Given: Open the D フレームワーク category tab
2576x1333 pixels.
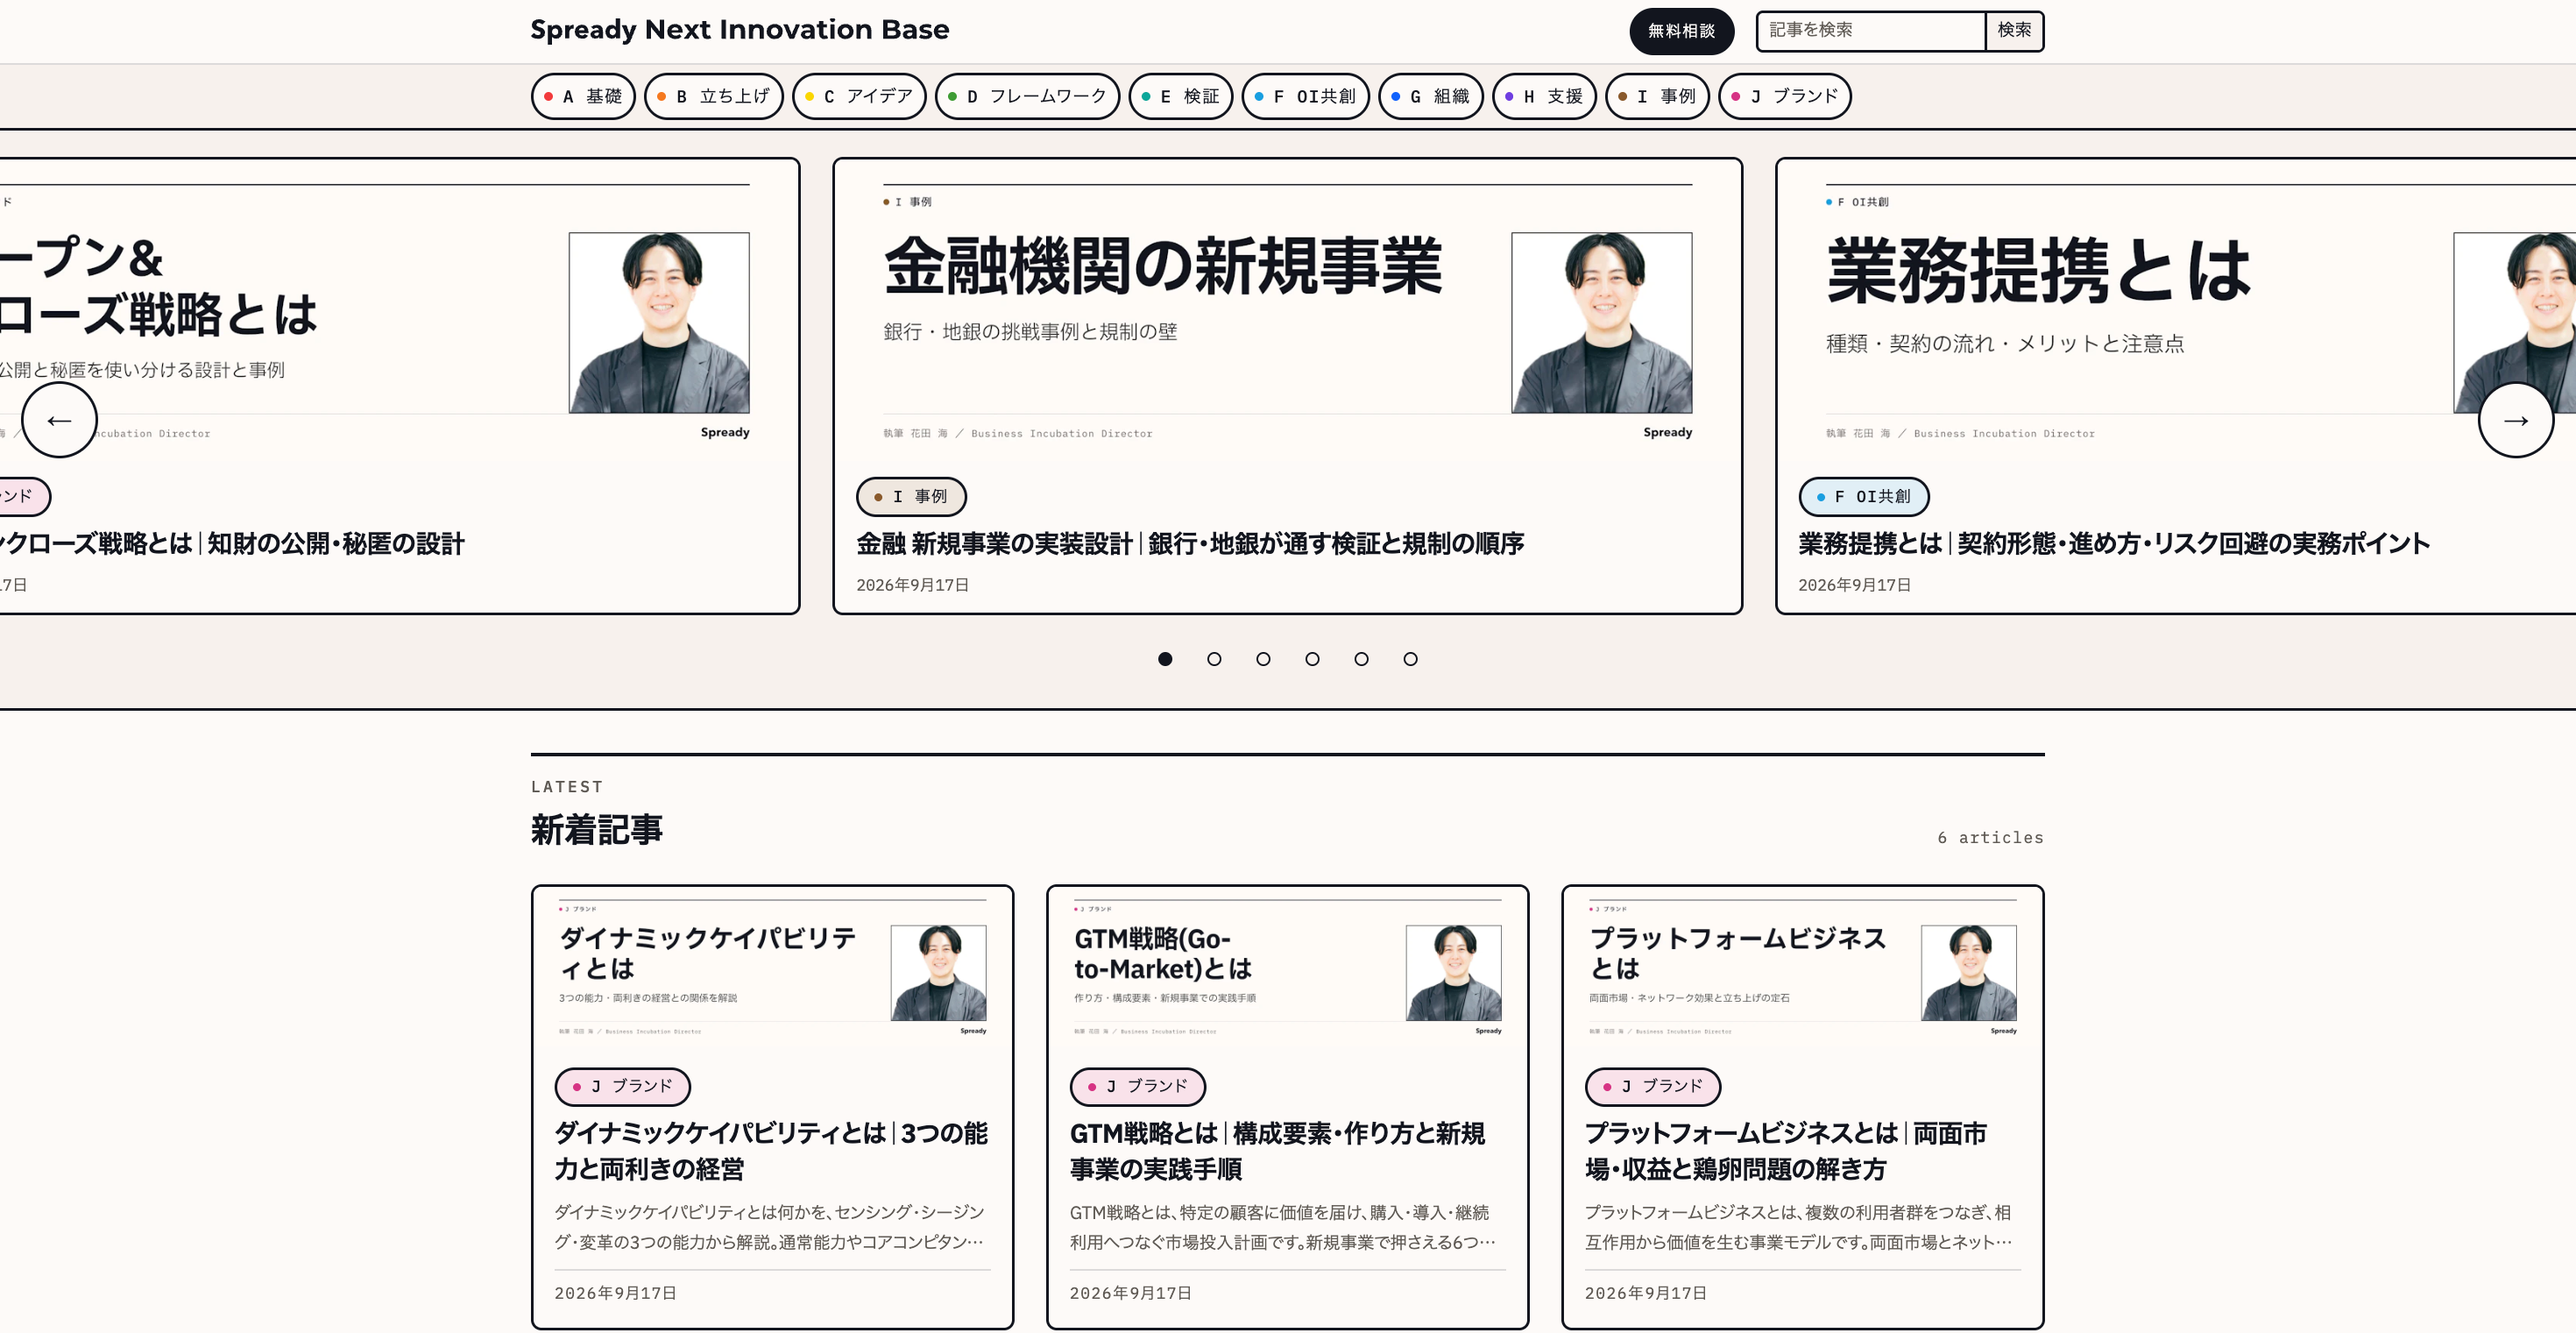Looking at the screenshot, I should click(x=1027, y=96).
